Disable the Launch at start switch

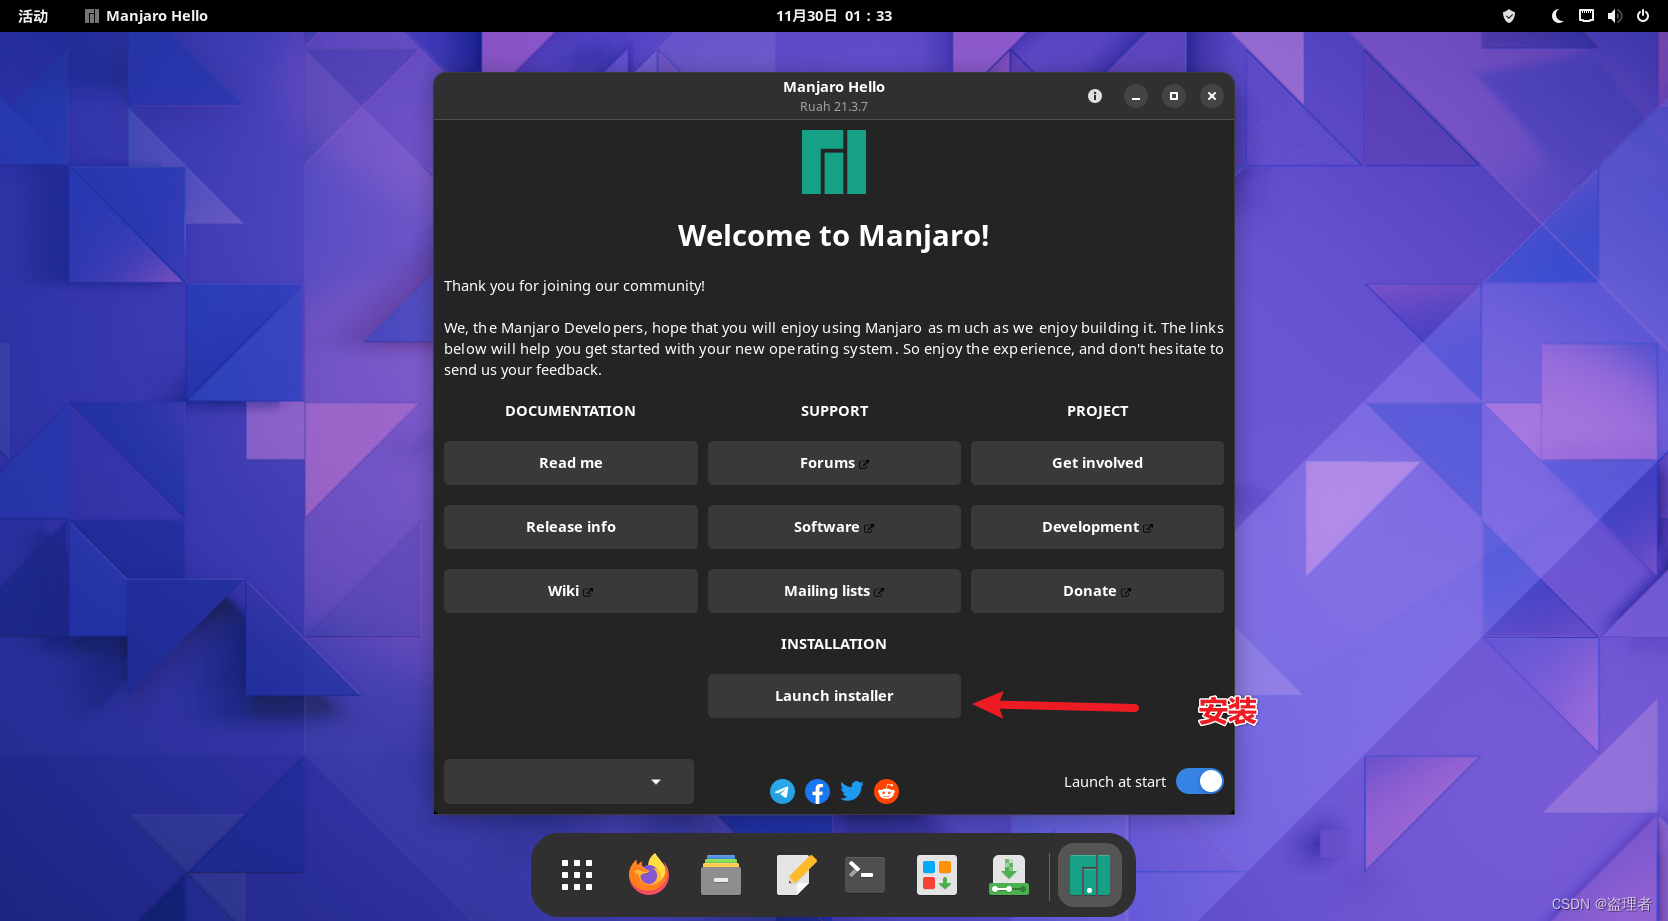point(1200,781)
